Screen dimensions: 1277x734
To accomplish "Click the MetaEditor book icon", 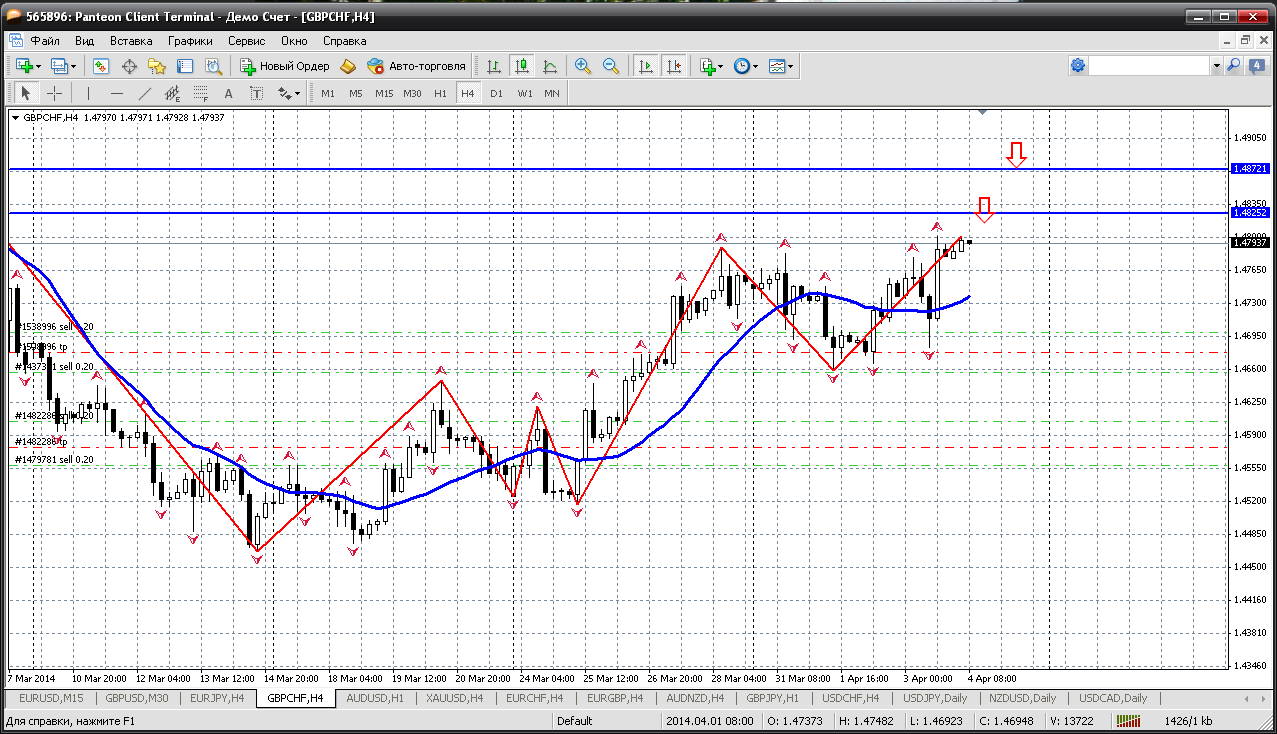I will tap(348, 66).
